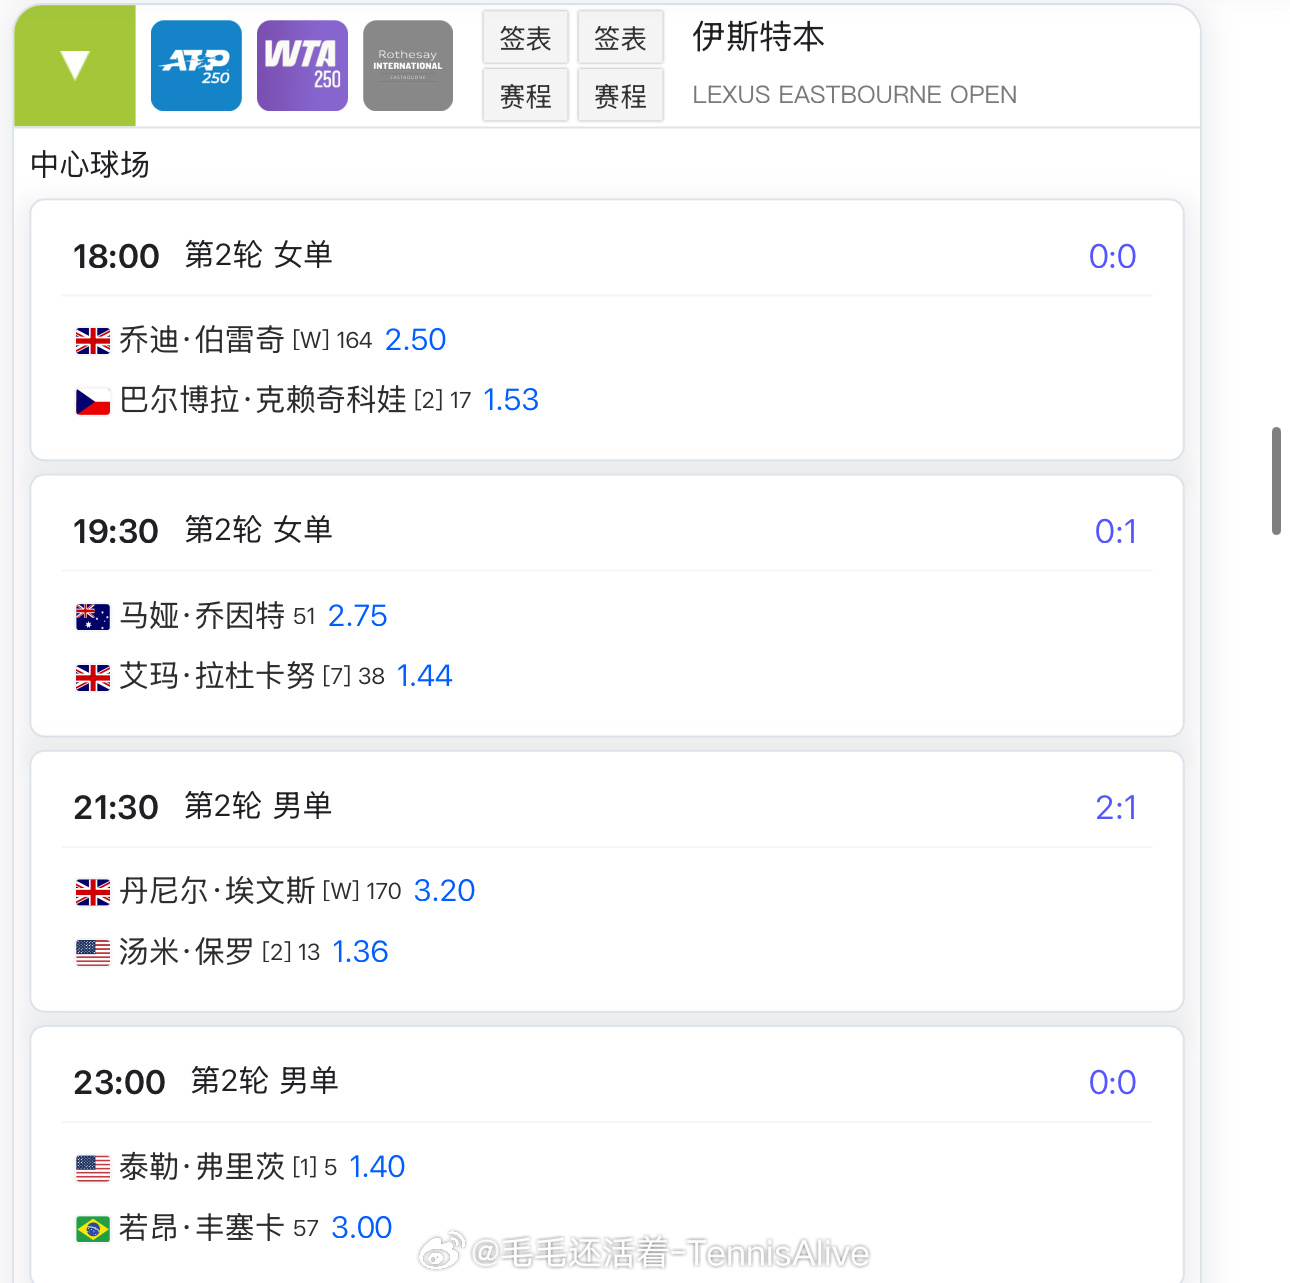The image size is (1290, 1283).
Task: Open the 19:30 women's singles match
Action: 607,606
